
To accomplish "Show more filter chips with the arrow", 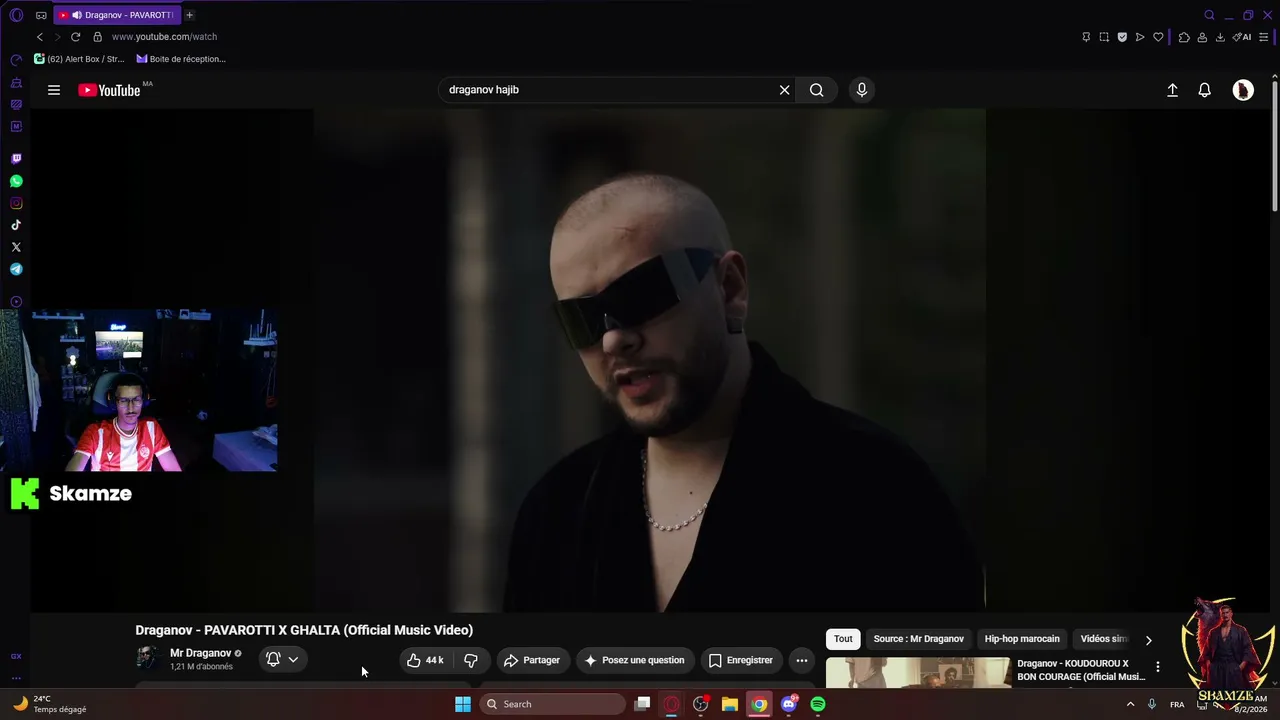I will (1148, 640).
